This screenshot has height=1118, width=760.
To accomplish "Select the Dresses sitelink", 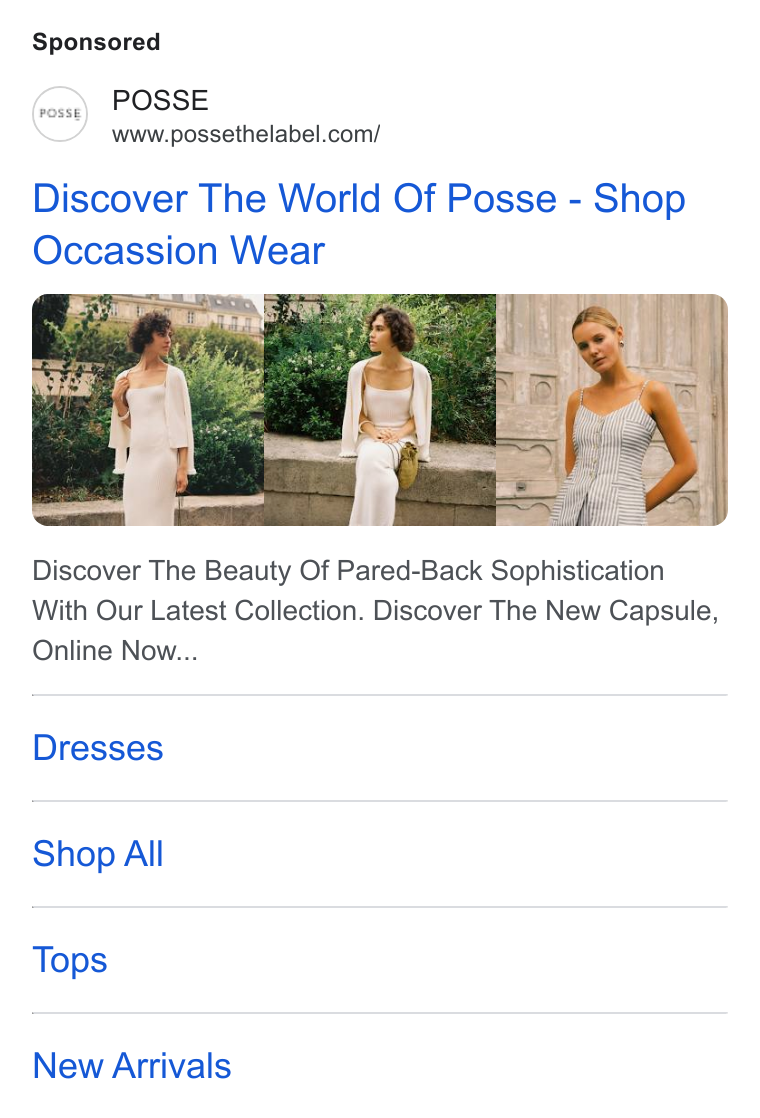I will 98,748.
